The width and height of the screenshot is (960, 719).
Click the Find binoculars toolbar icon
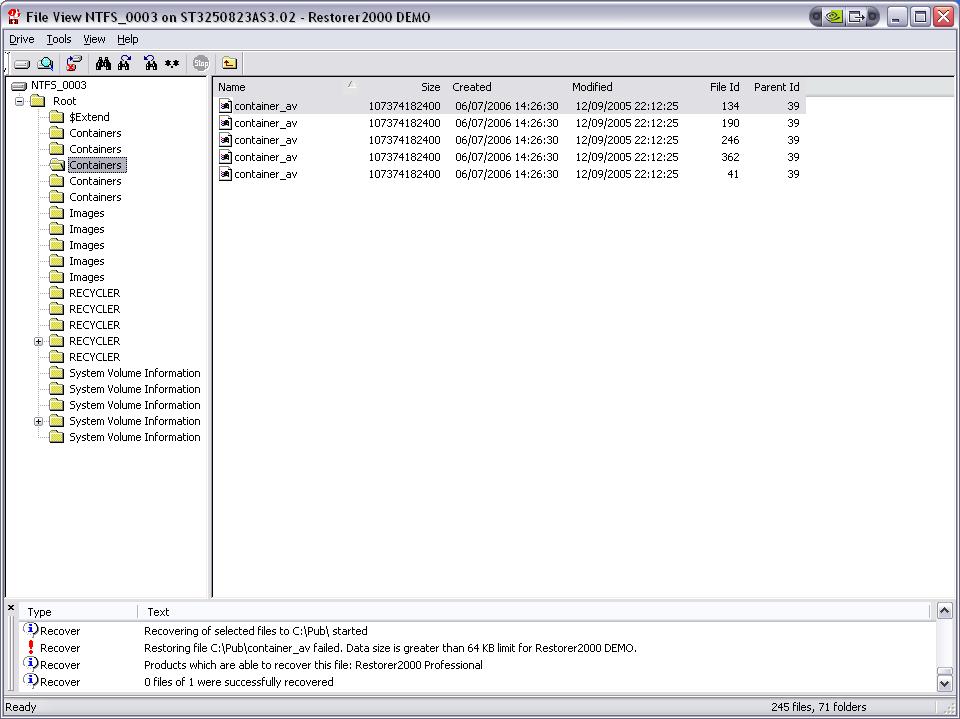click(x=103, y=63)
